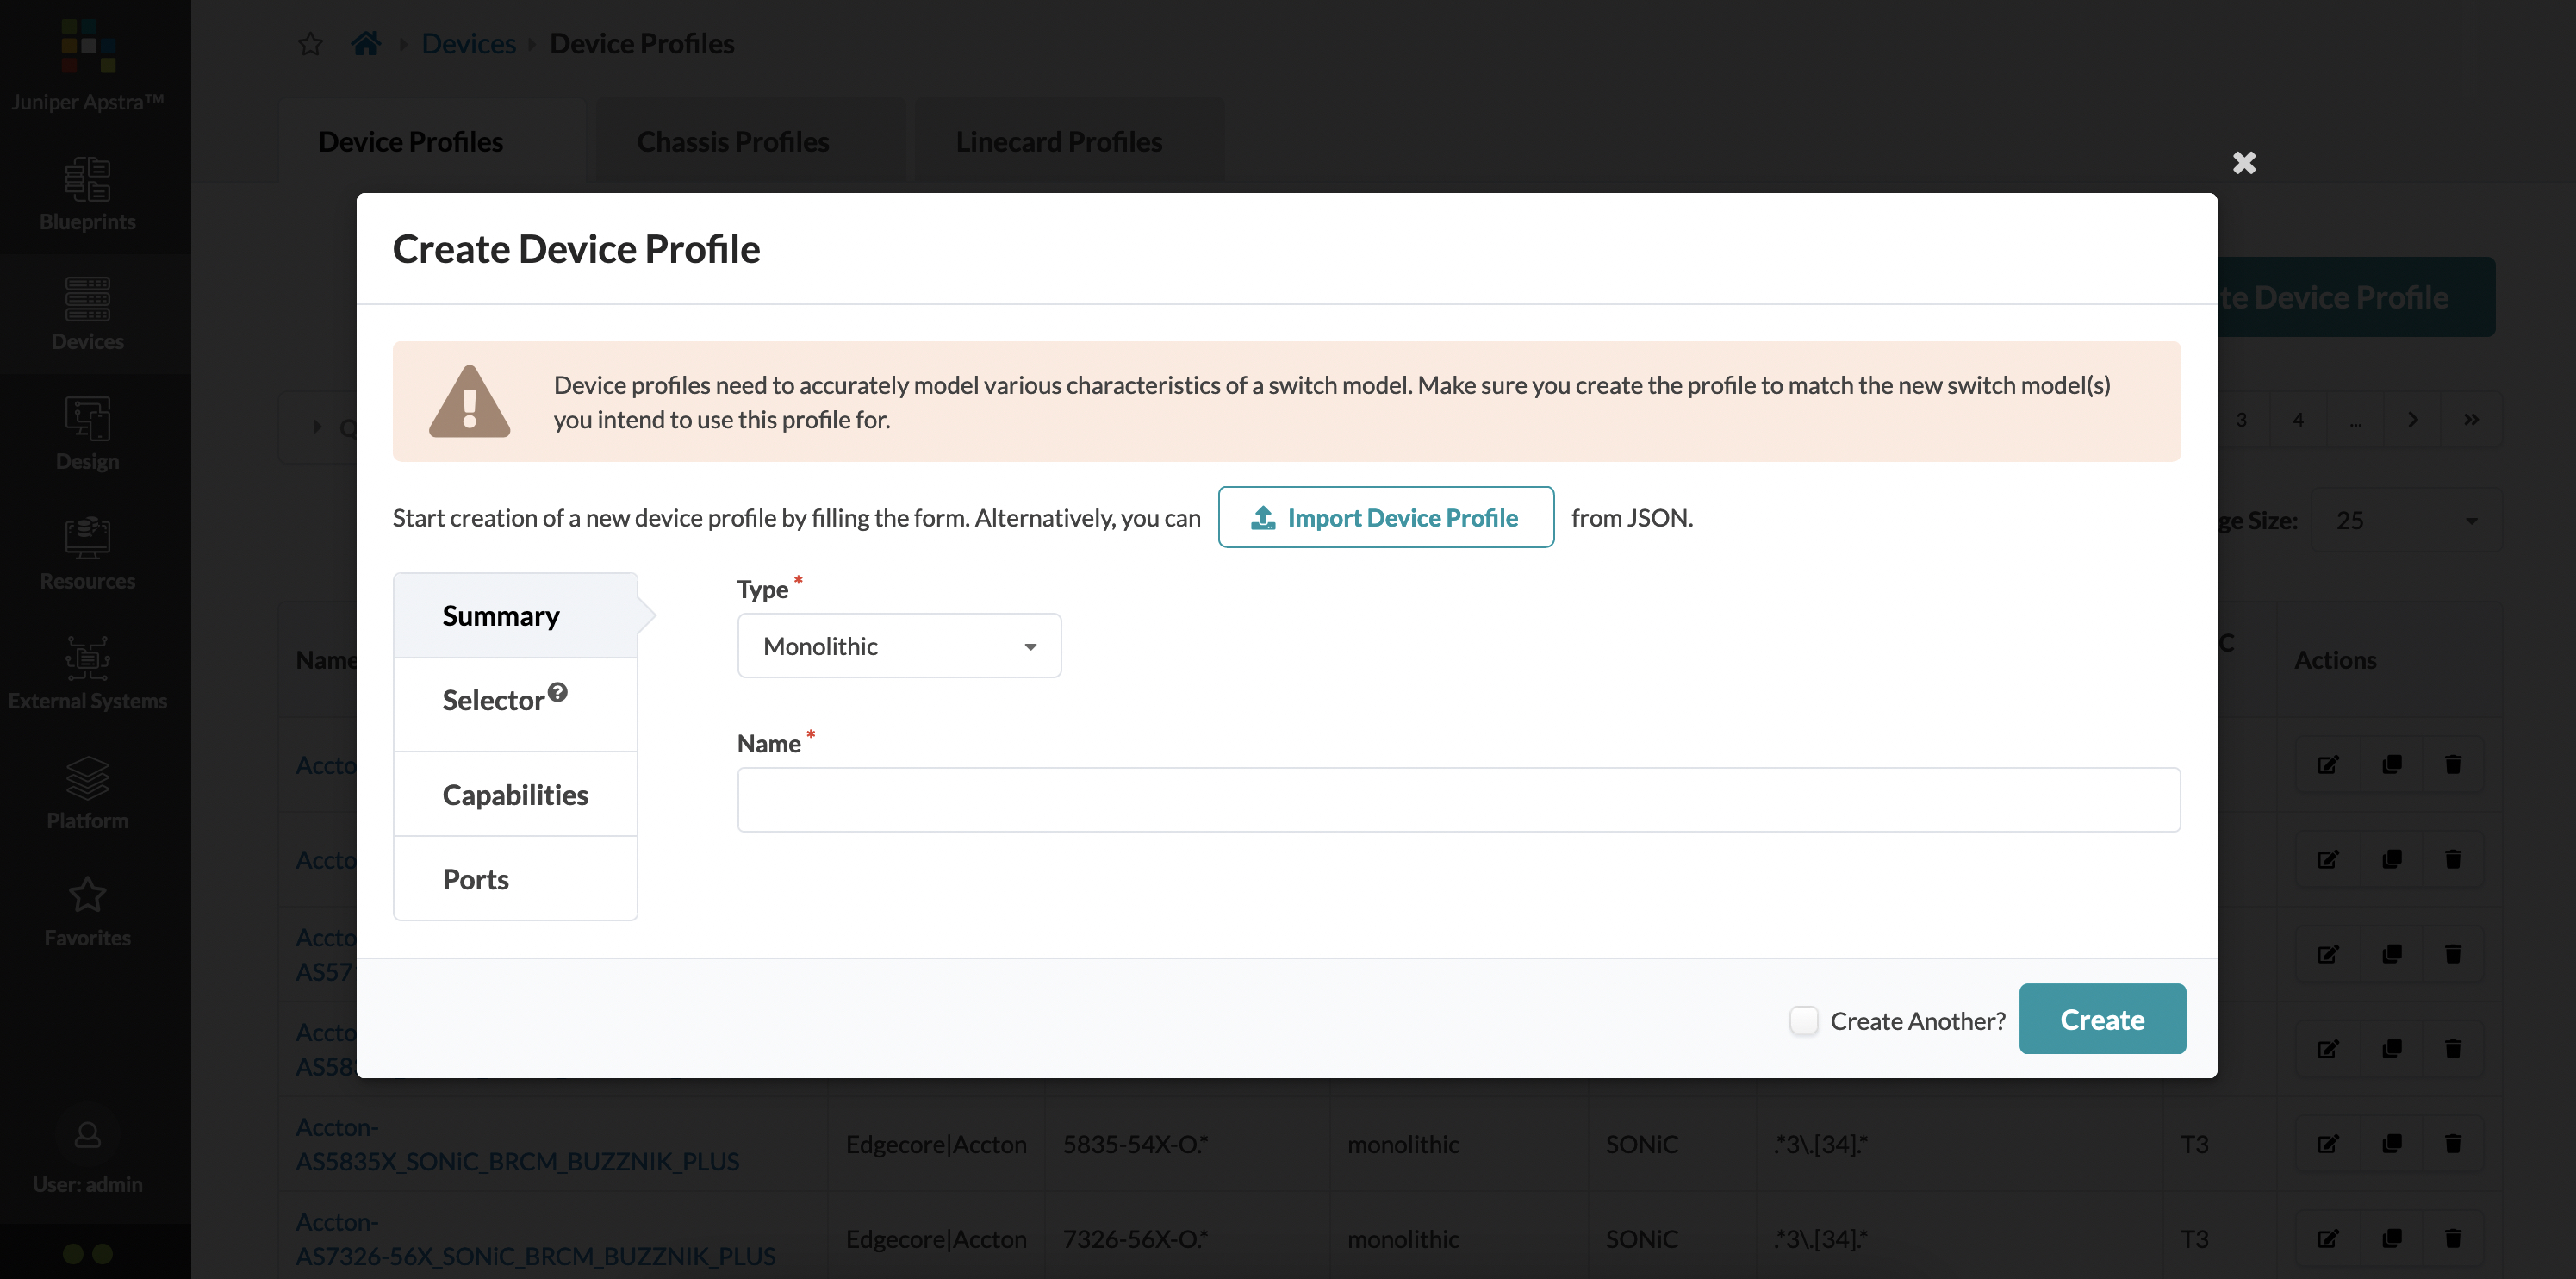Open Platform section in sidebar
This screenshot has height=1279, width=2576.
(x=88, y=793)
